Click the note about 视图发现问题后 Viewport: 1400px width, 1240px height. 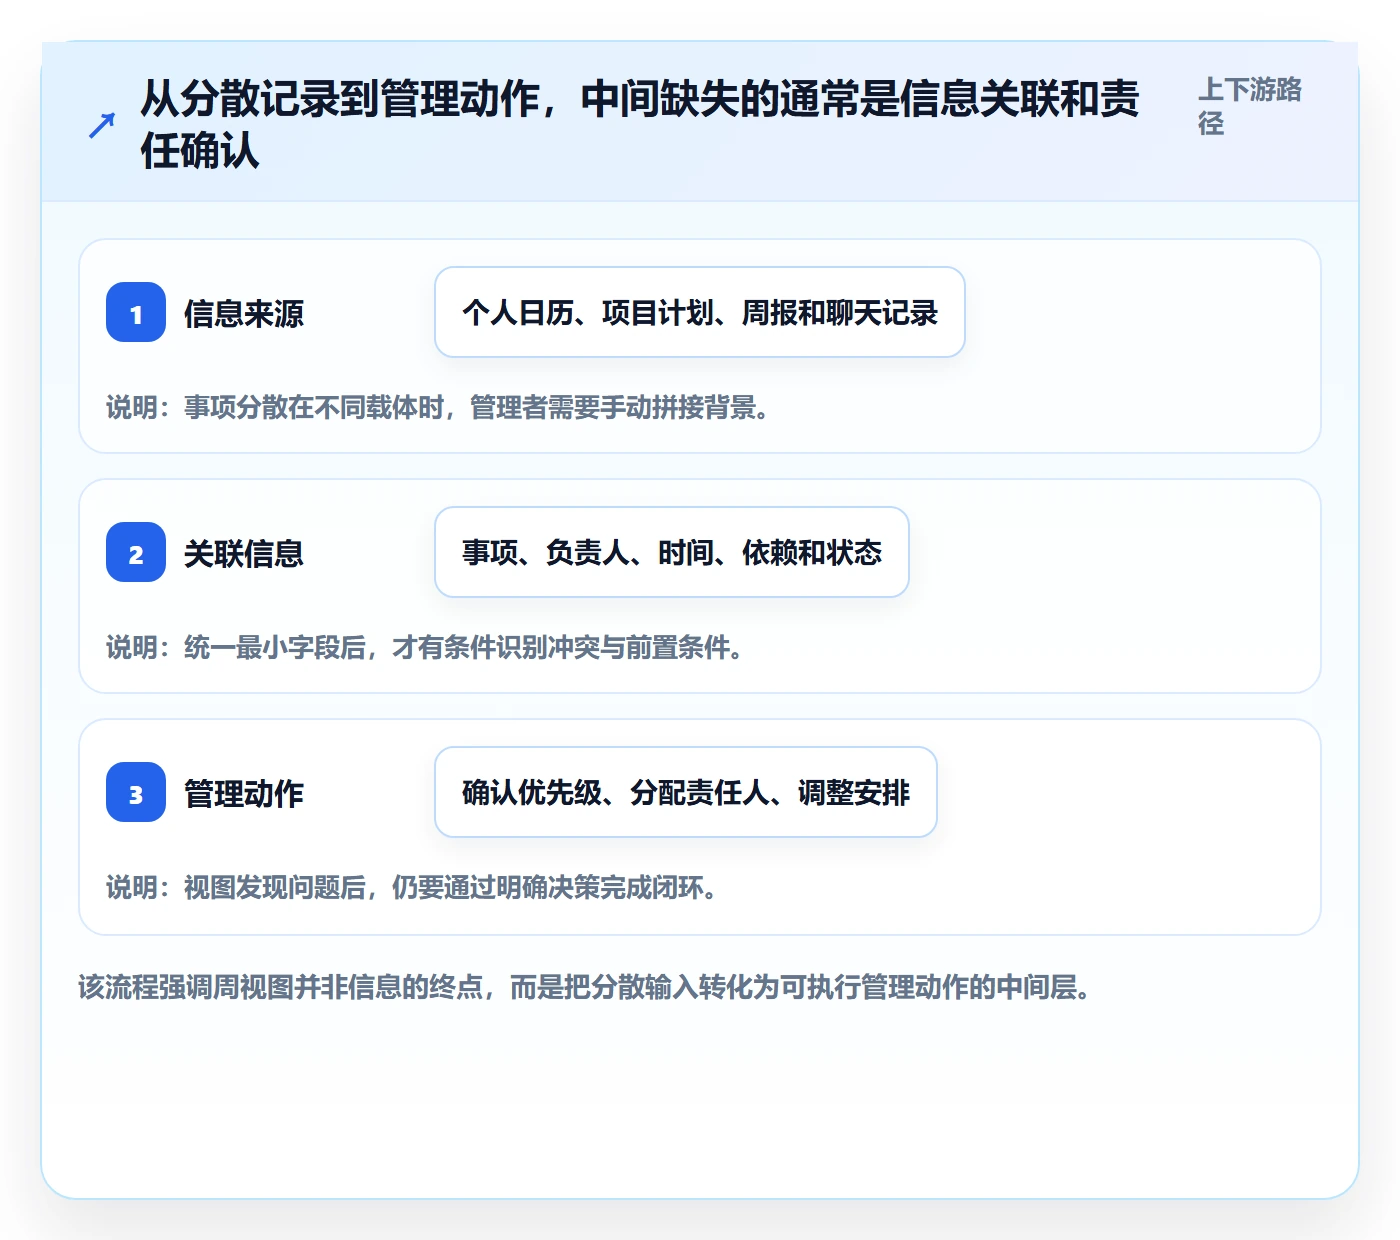[x=412, y=887]
